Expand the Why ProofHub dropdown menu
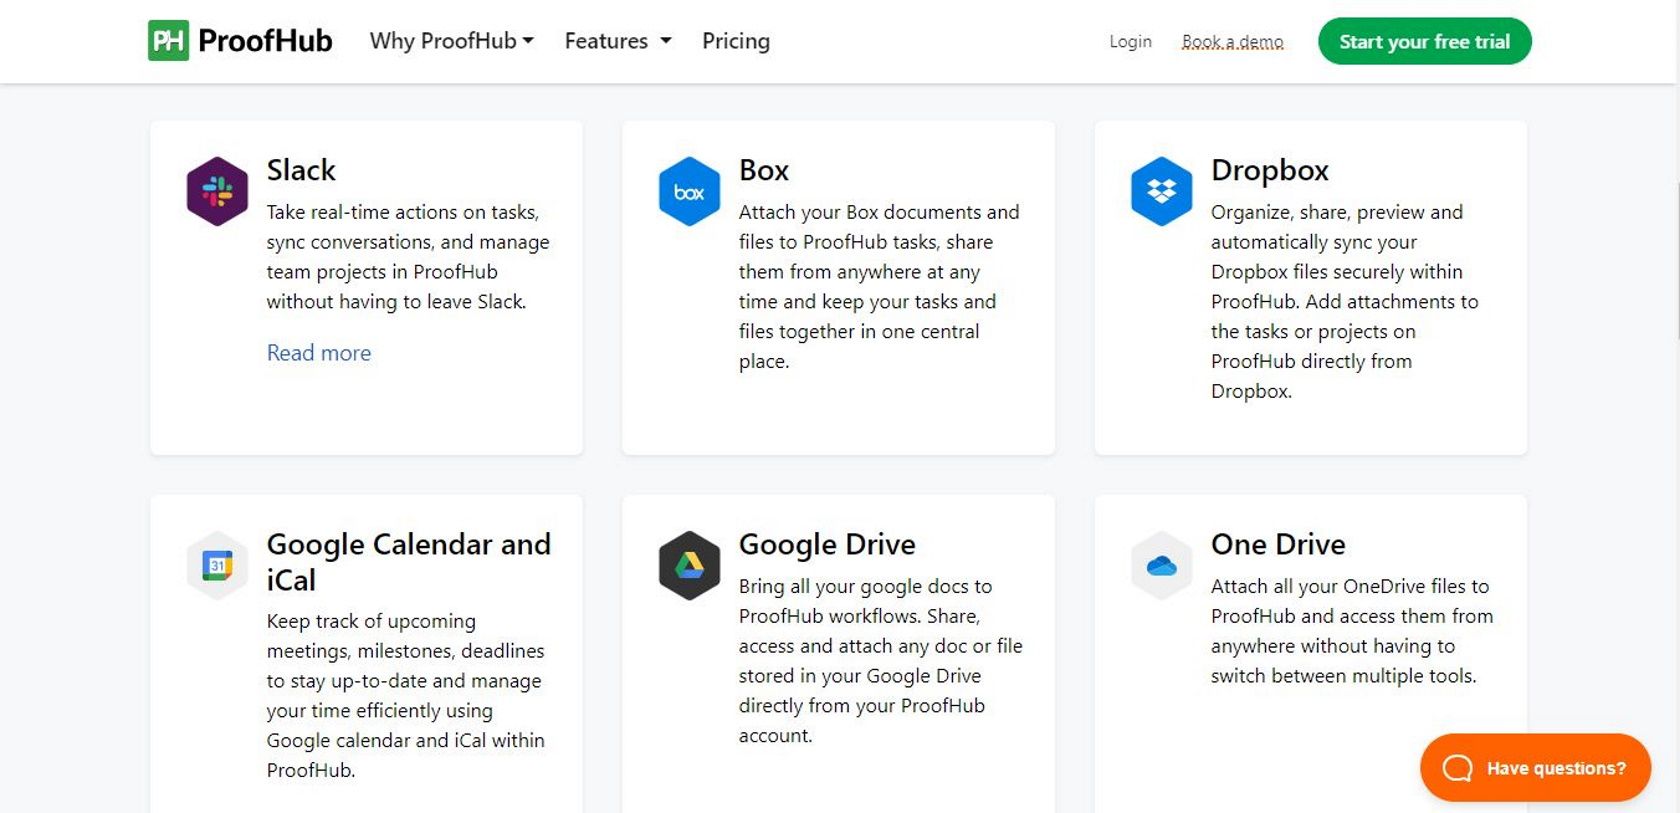Image resolution: width=1680 pixels, height=813 pixels. click(452, 41)
